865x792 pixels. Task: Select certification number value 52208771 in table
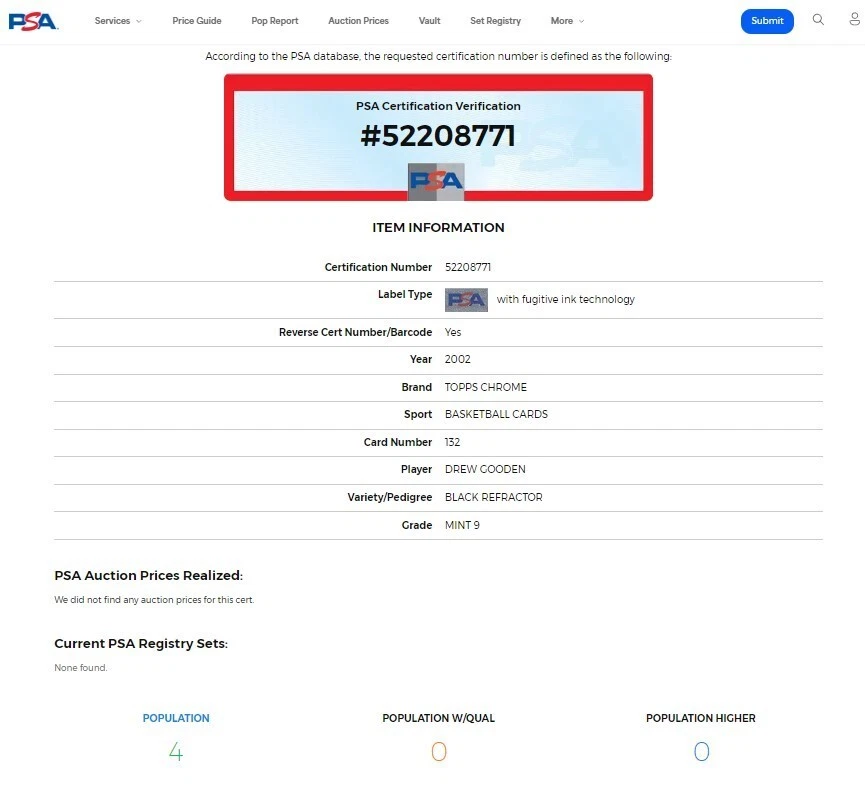(468, 267)
